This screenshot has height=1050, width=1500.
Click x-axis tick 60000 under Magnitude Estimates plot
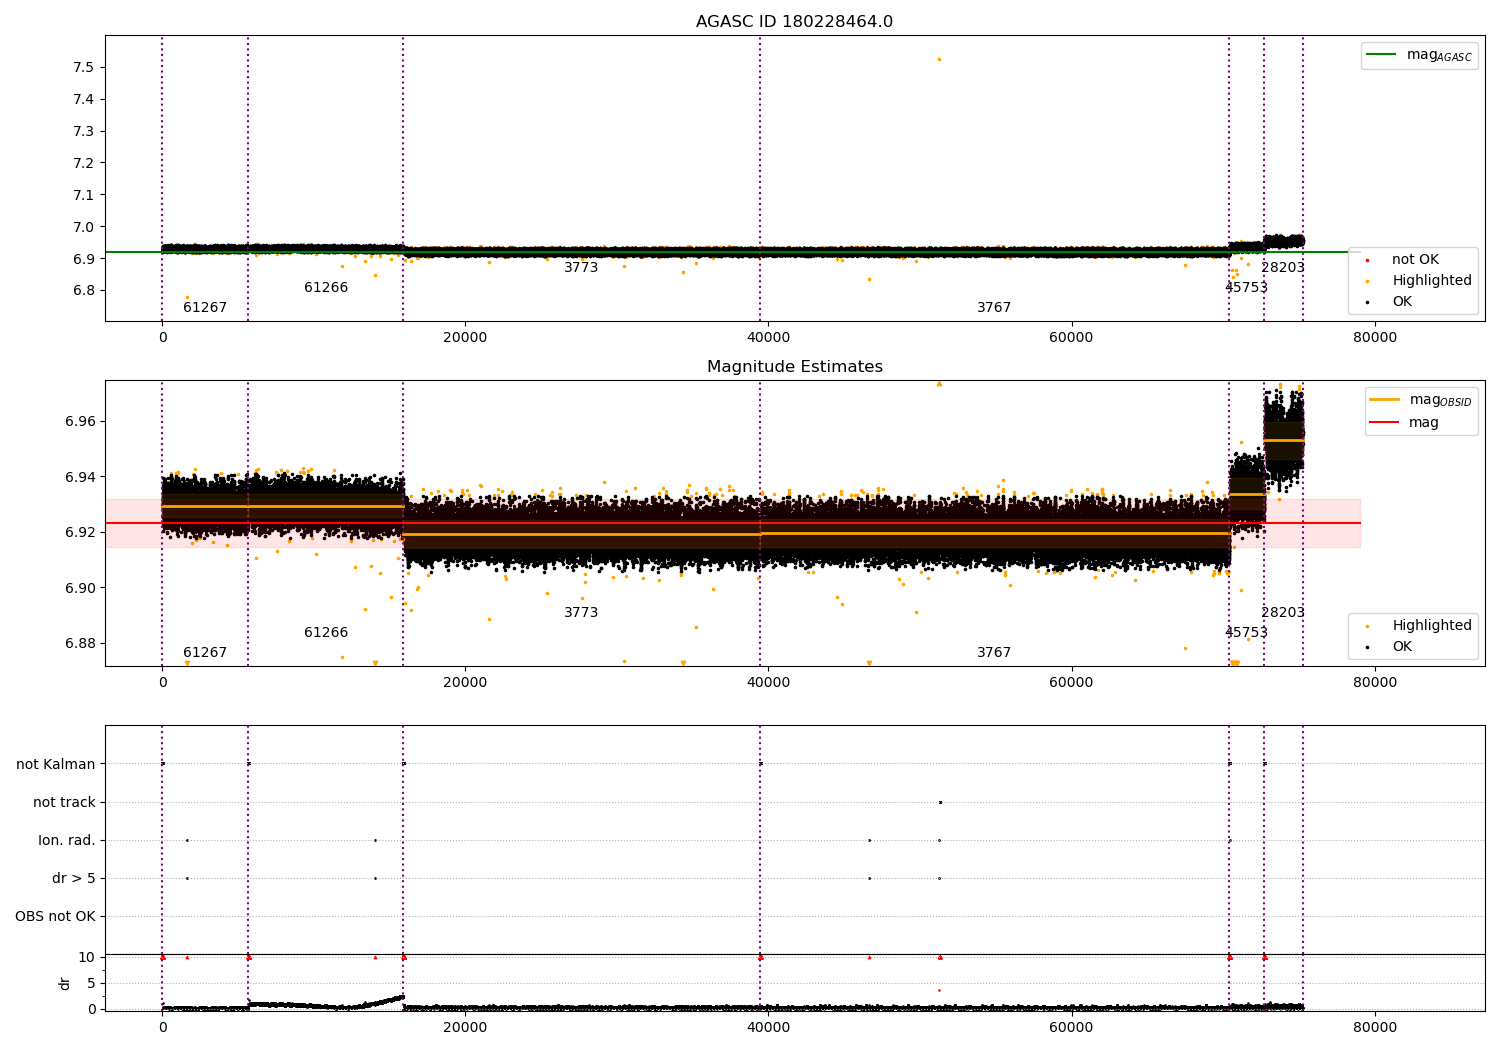point(1071,683)
